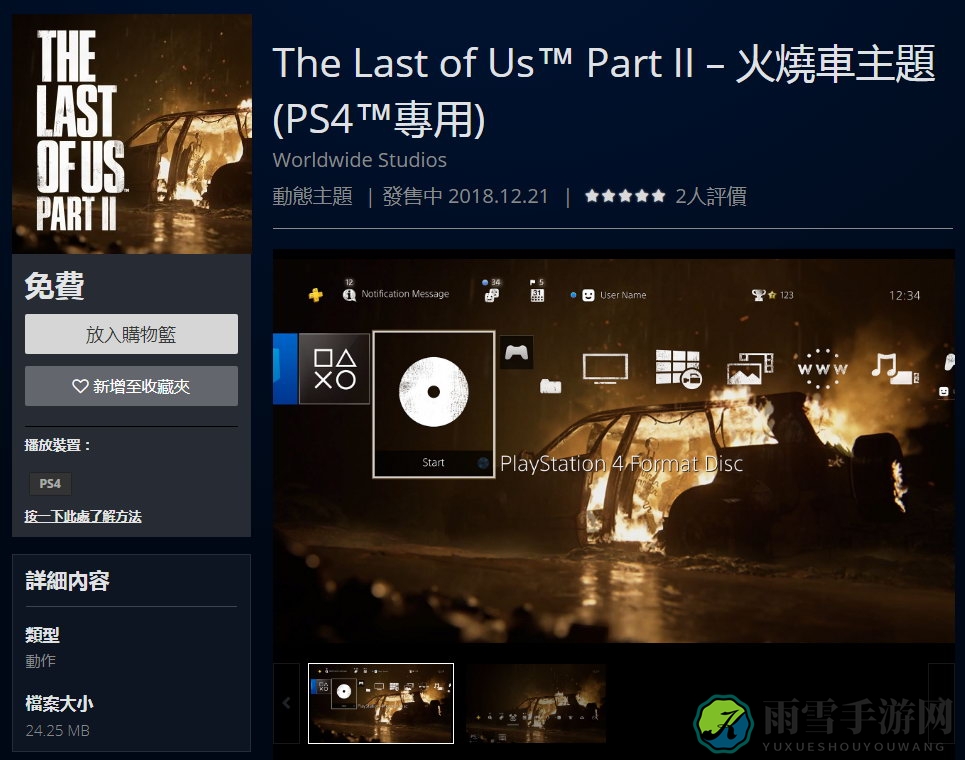Click the PS4 platform tag

coord(50,484)
